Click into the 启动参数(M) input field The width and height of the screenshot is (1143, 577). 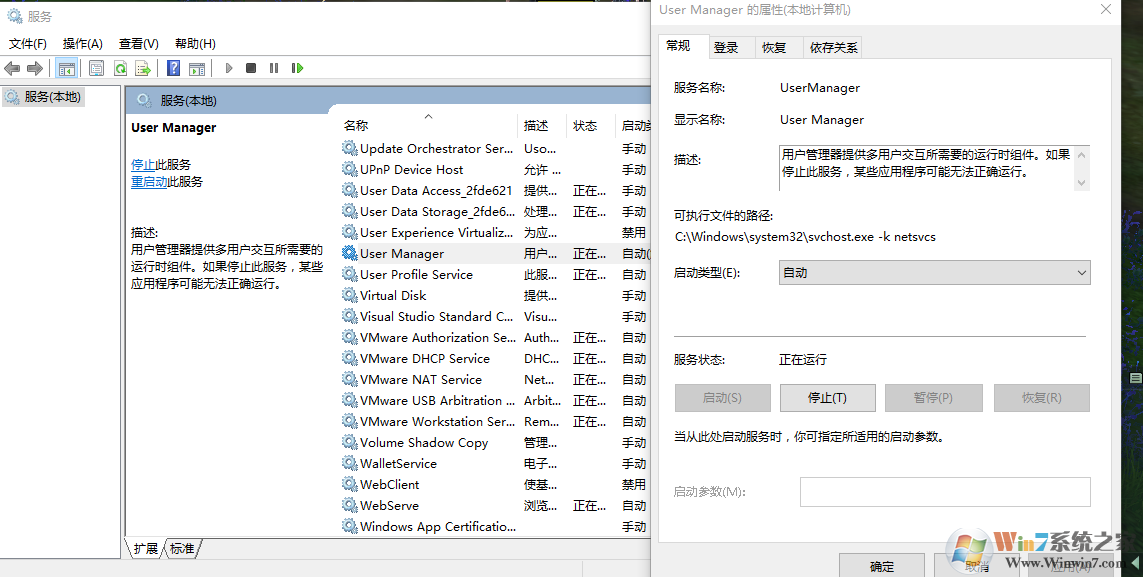coord(945,492)
